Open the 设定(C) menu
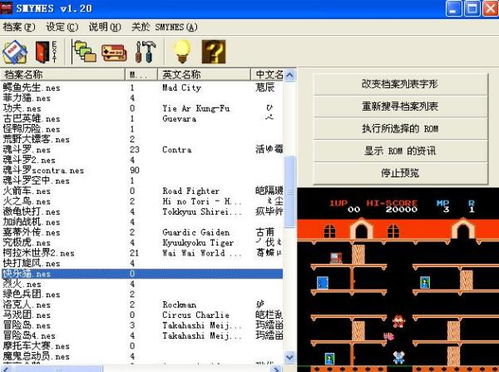 (x=62, y=27)
